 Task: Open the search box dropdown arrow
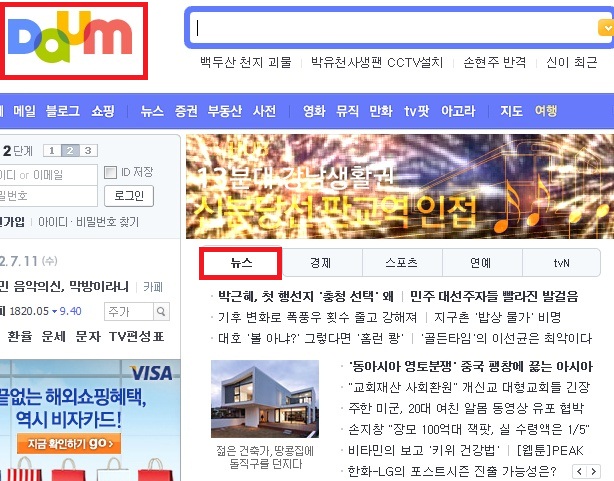(x=606, y=28)
